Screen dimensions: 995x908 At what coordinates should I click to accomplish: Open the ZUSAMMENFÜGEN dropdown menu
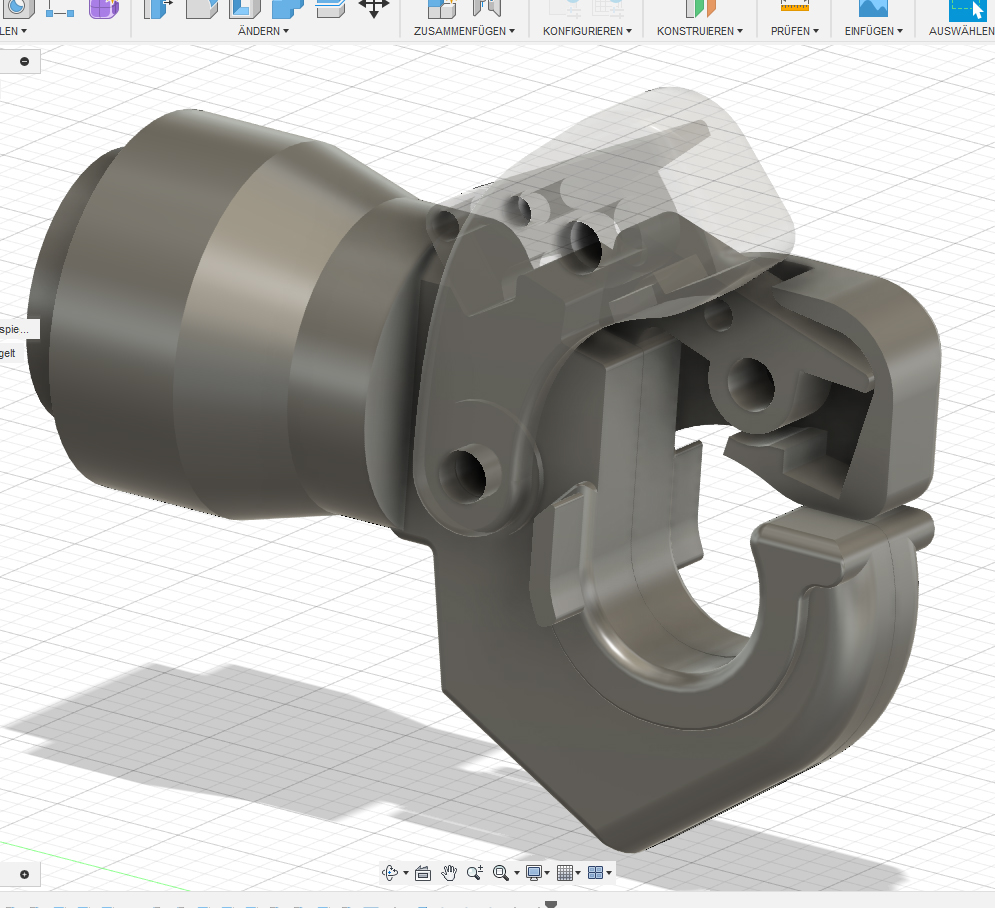[465, 31]
